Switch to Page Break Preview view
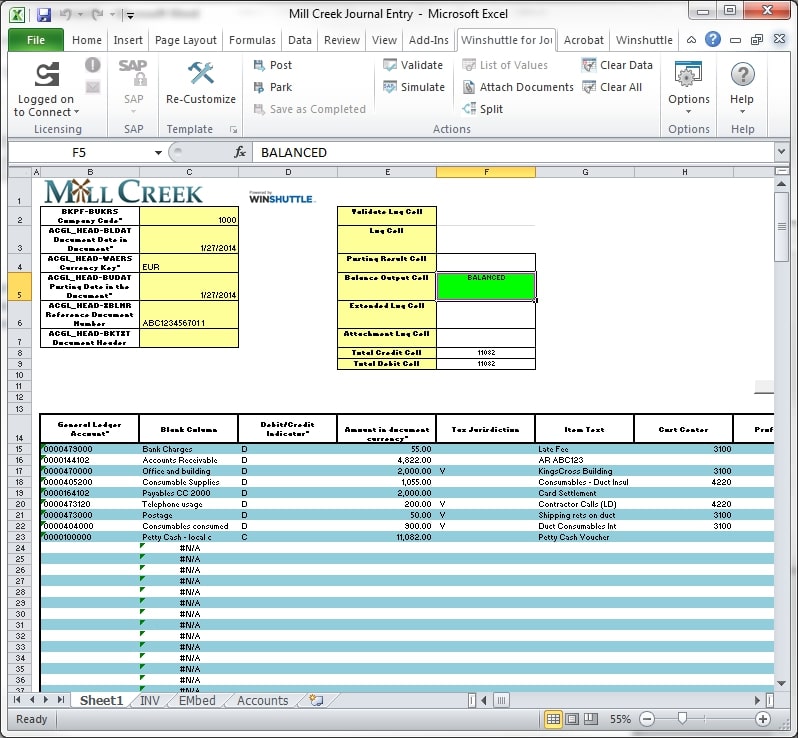798x738 pixels. point(594,719)
